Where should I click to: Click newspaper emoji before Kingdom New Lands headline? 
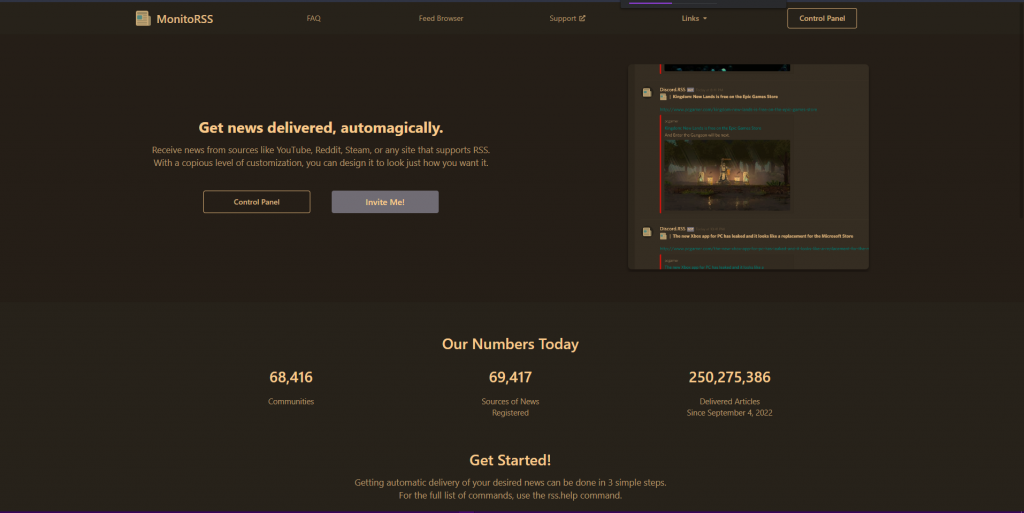[663, 97]
